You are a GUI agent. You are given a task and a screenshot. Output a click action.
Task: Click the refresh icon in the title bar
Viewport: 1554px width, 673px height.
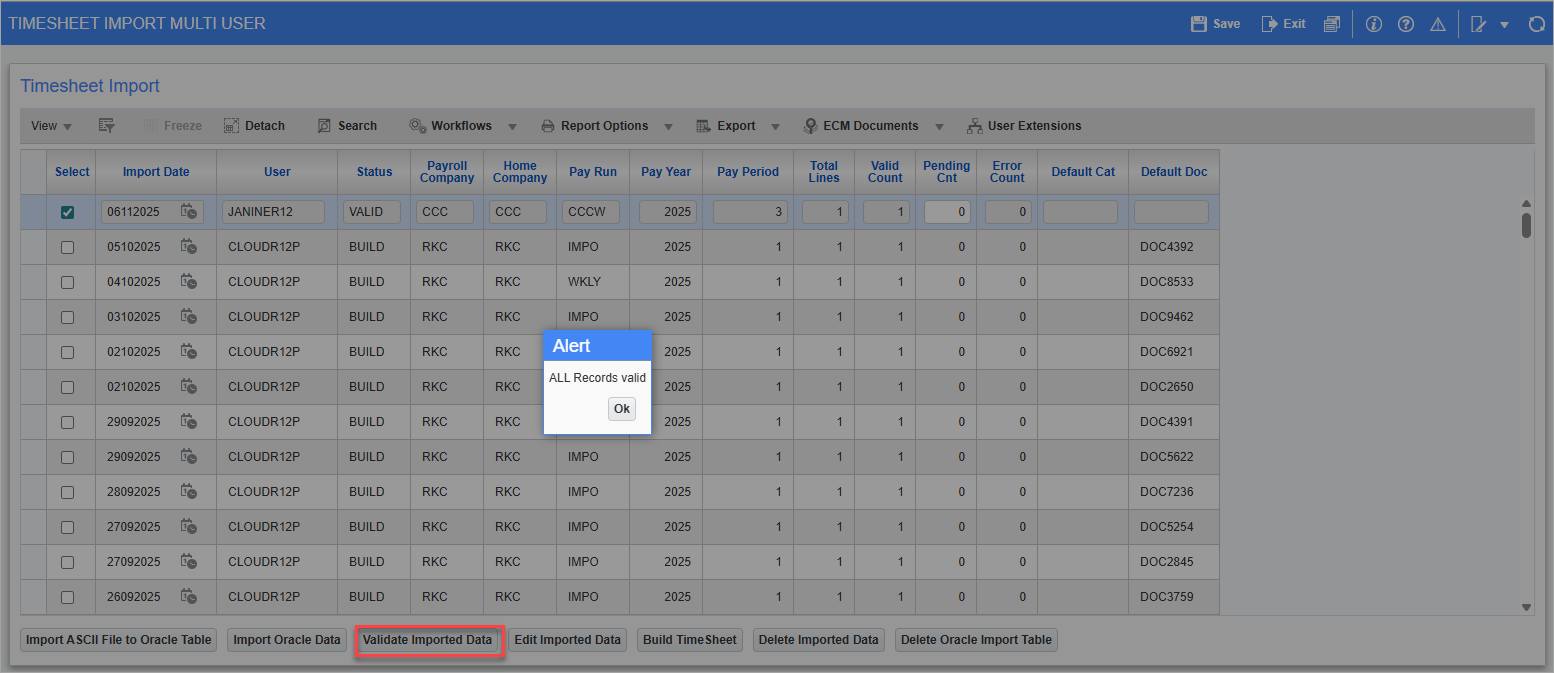1537,23
